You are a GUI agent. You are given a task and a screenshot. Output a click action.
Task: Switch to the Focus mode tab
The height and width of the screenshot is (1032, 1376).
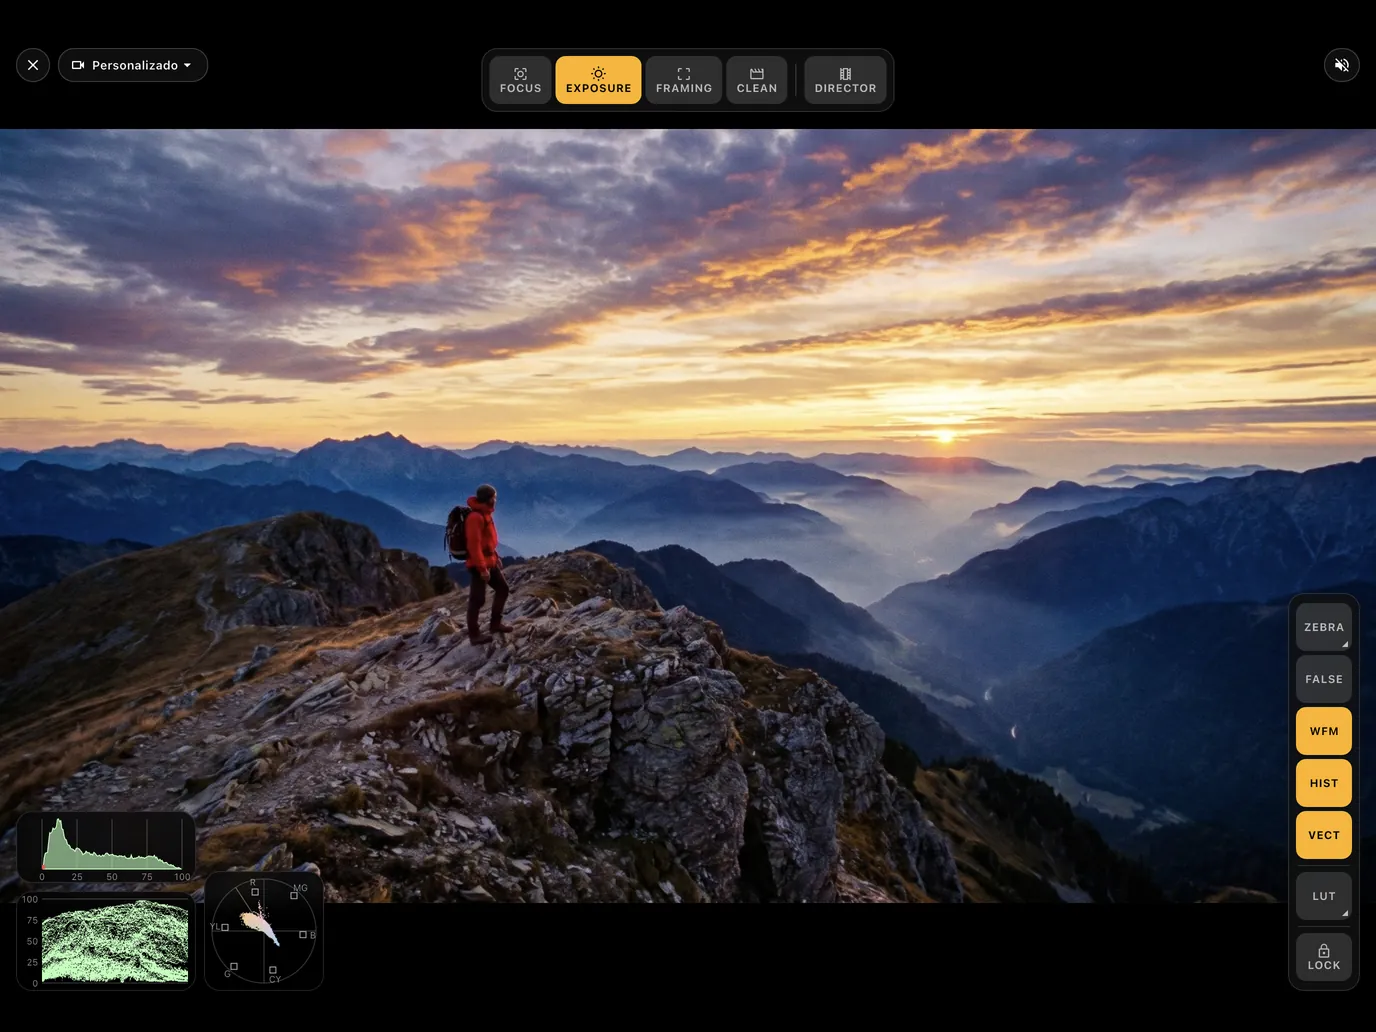pyautogui.click(x=520, y=80)
